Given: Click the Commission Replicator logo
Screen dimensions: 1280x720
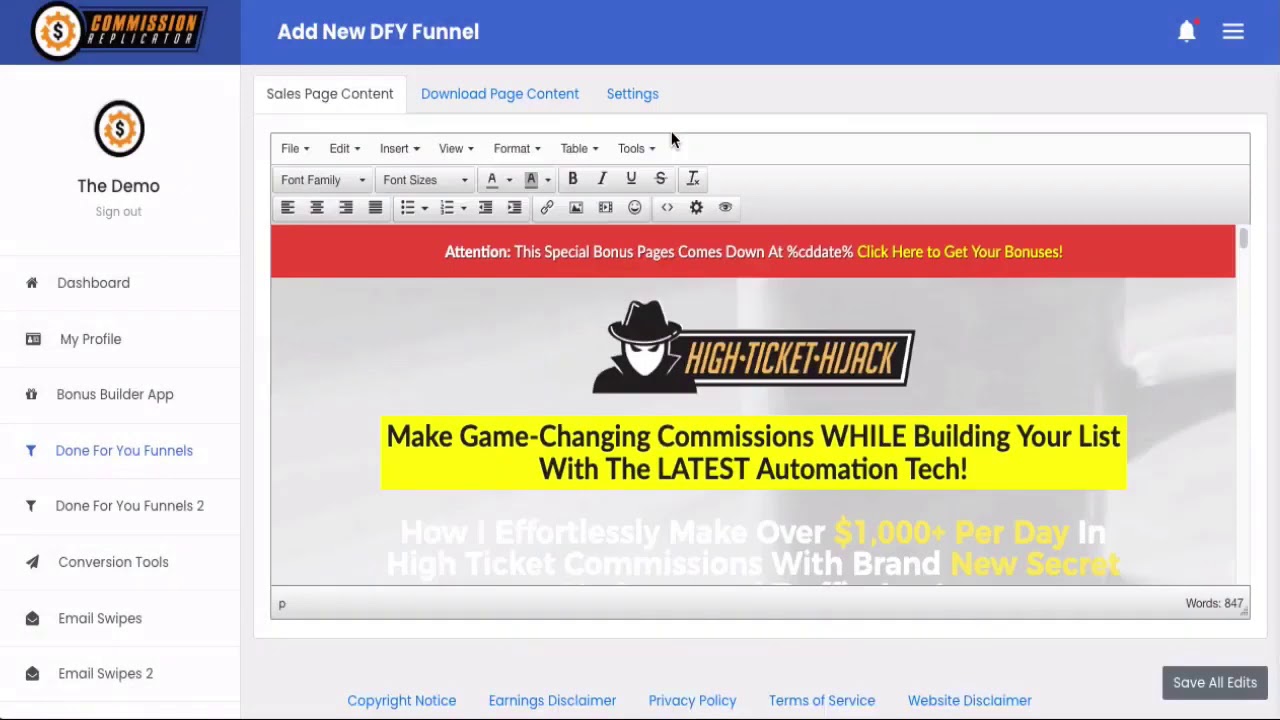Looking at the screenshot, I should click(x=120, y=31).
